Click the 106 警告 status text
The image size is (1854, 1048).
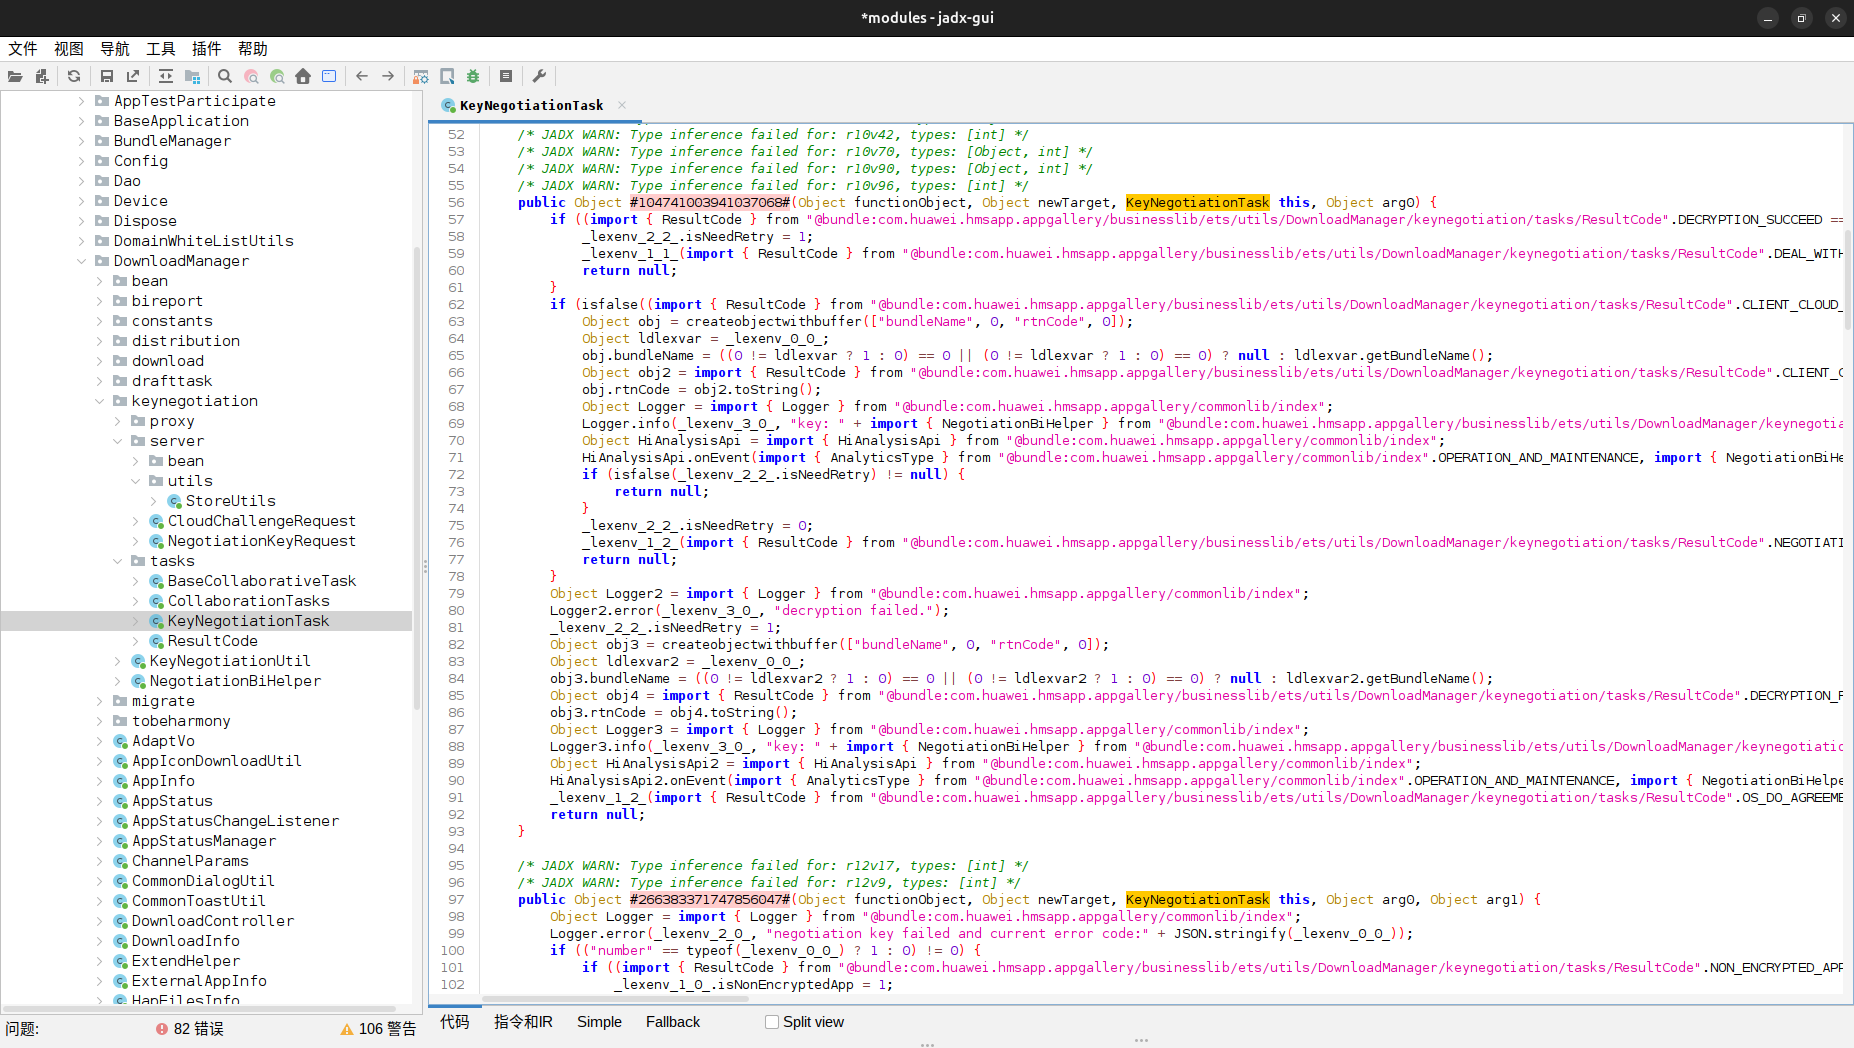pos(387,1029)
